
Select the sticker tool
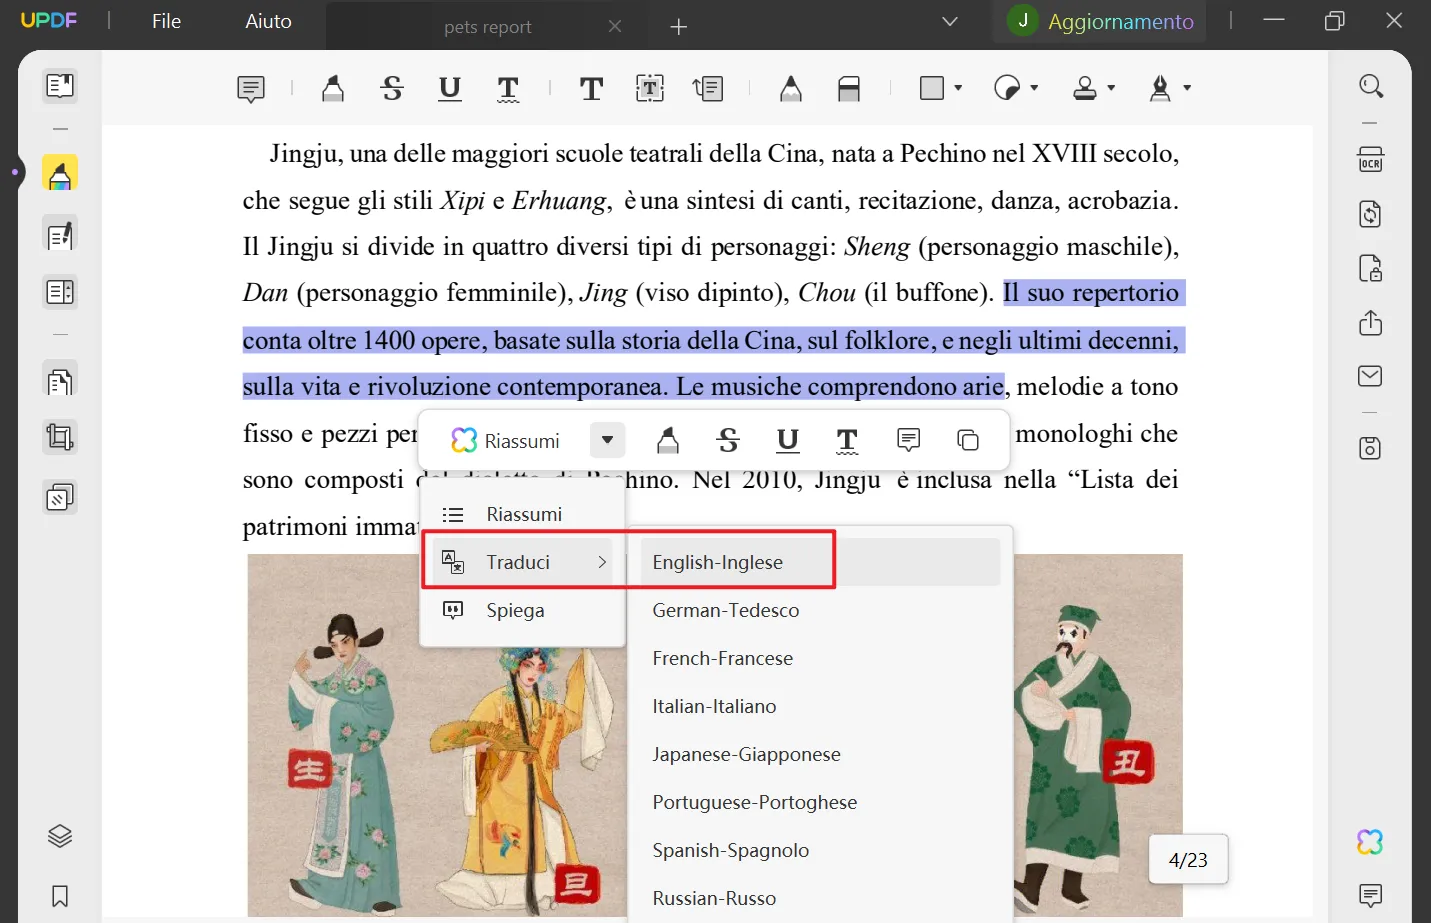pos(1007,88)
